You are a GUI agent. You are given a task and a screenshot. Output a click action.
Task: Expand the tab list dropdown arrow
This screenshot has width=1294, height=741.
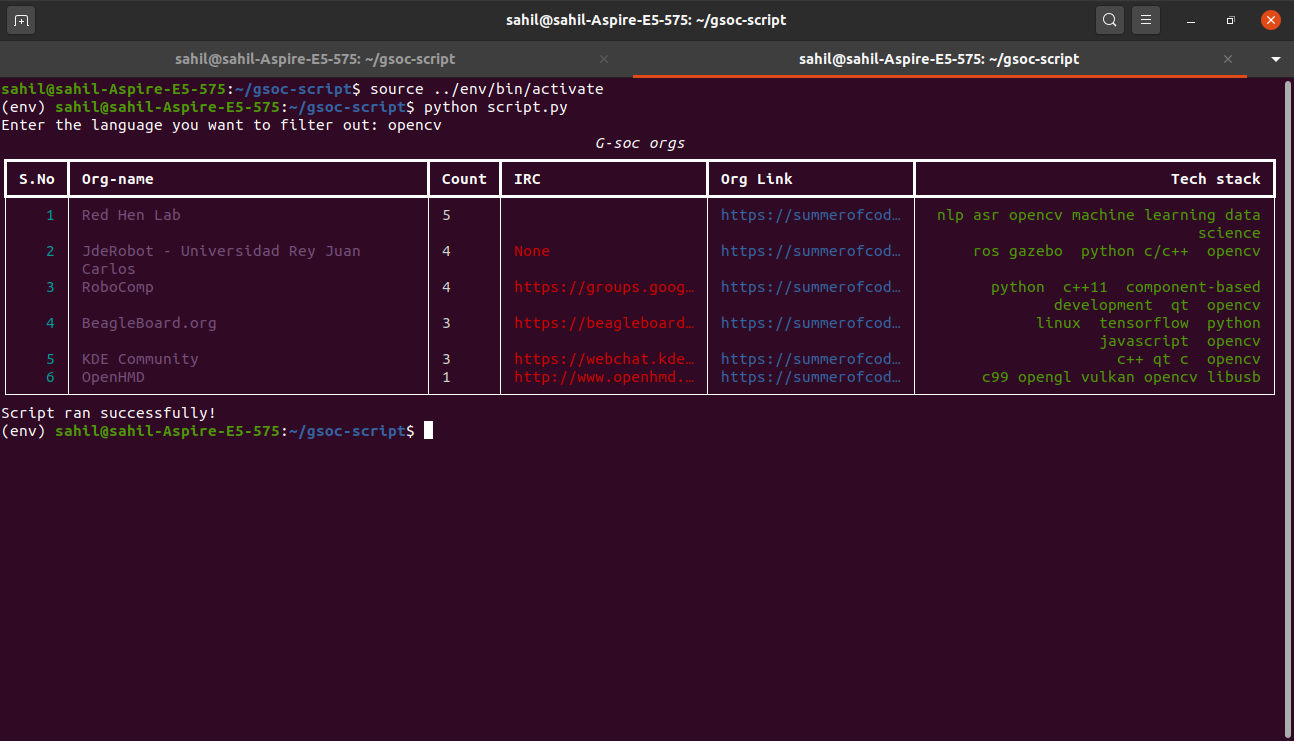(1276, 60)
